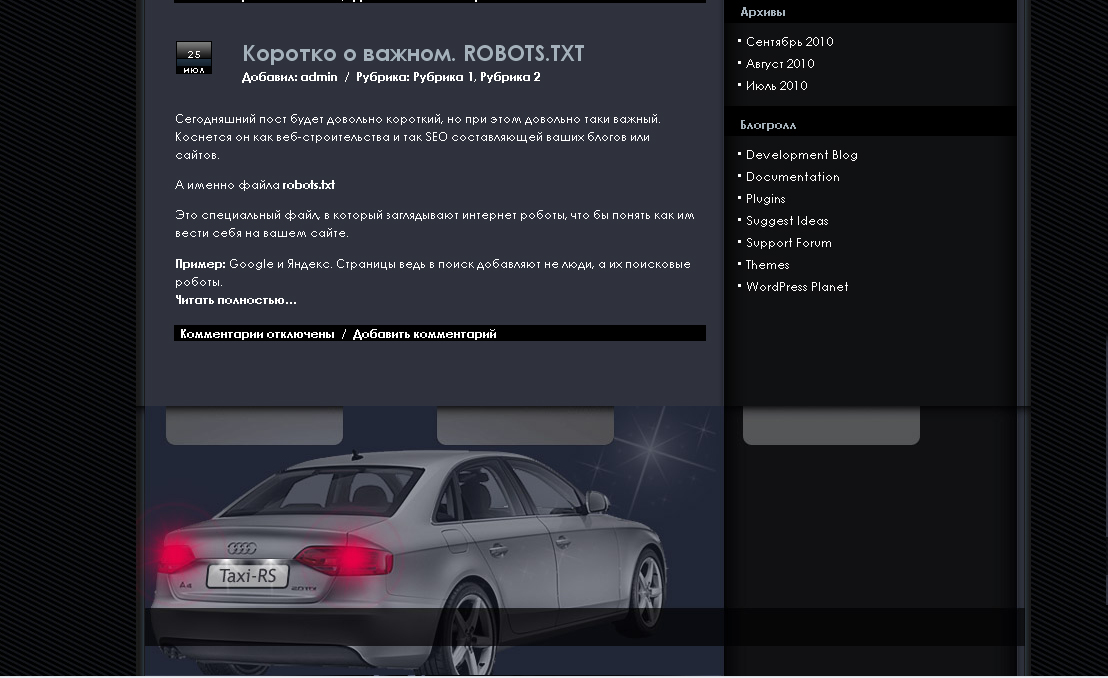The height and width of the screenshot is (678, 1108).
Task: Click Добавить комментарий link
Action: pyautogui.click(x=425, y=334)
